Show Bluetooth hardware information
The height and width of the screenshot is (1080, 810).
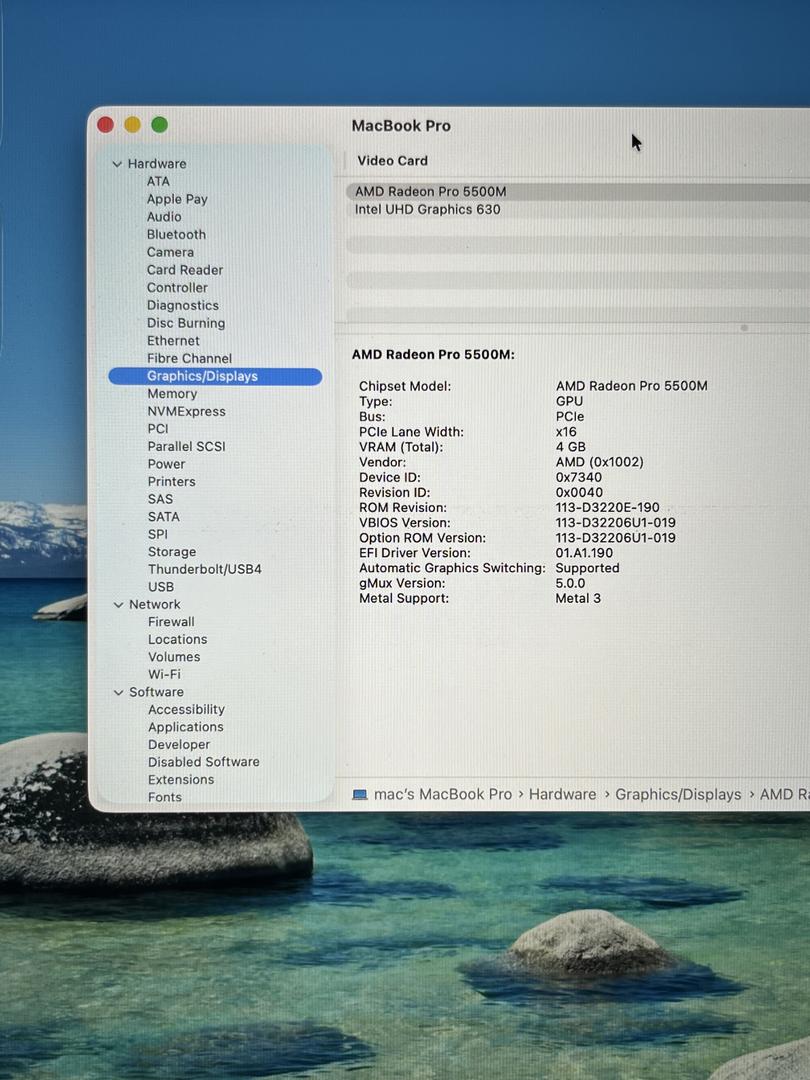[176, 235]
